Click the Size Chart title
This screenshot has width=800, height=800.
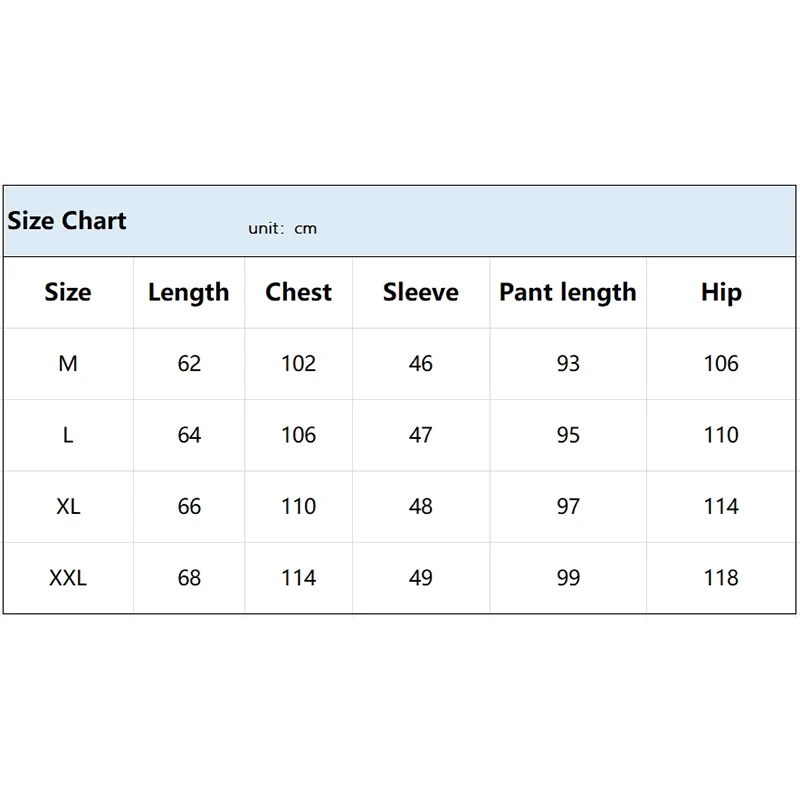pyautogui.click(x=67, y=221)
